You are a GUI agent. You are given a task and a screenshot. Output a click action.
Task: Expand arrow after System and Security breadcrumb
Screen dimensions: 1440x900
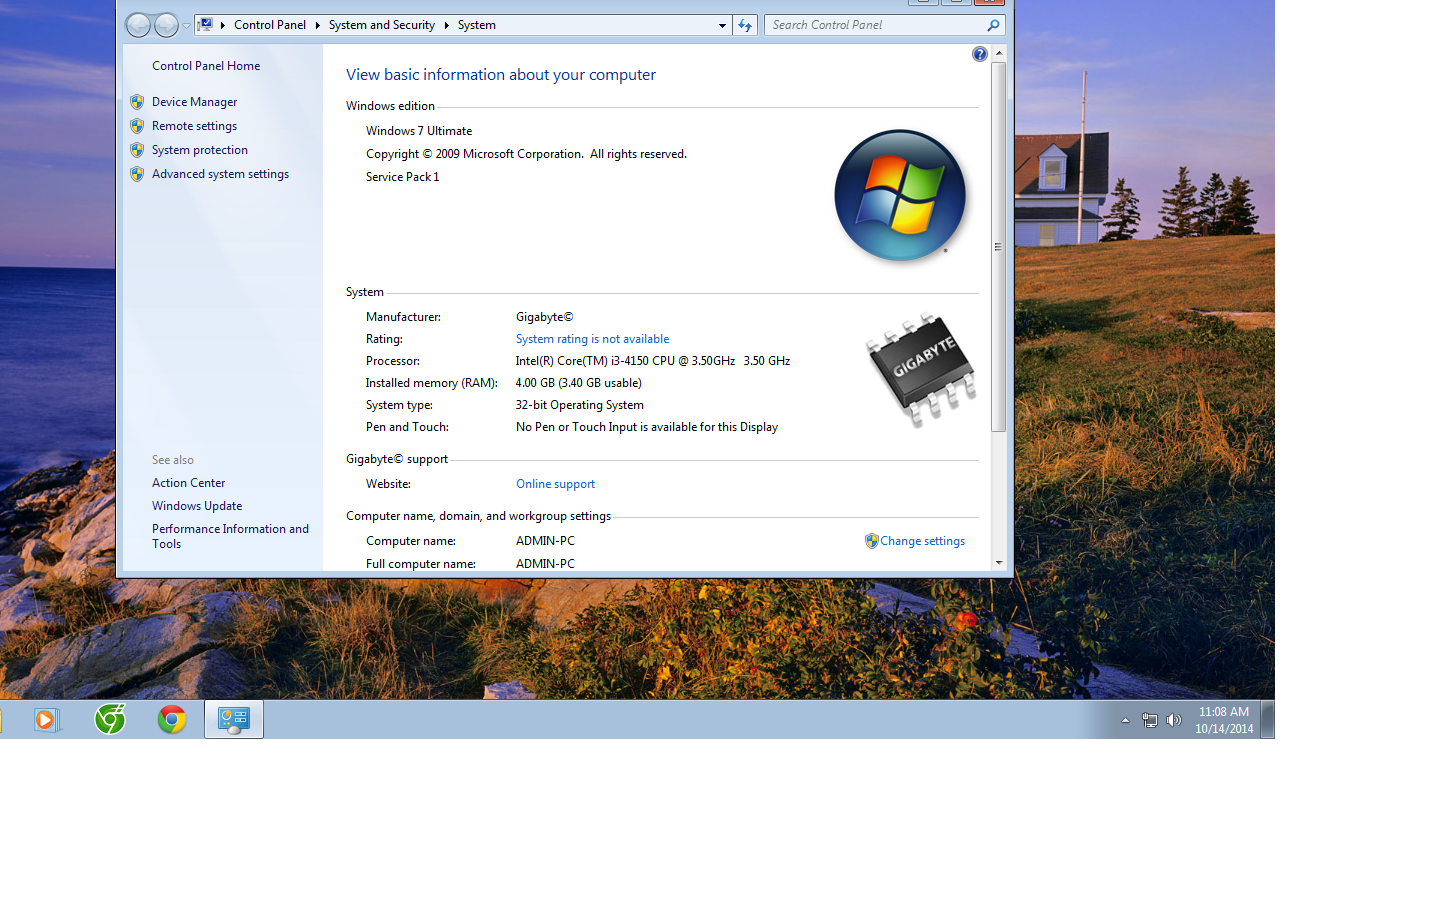pos(446,25)
